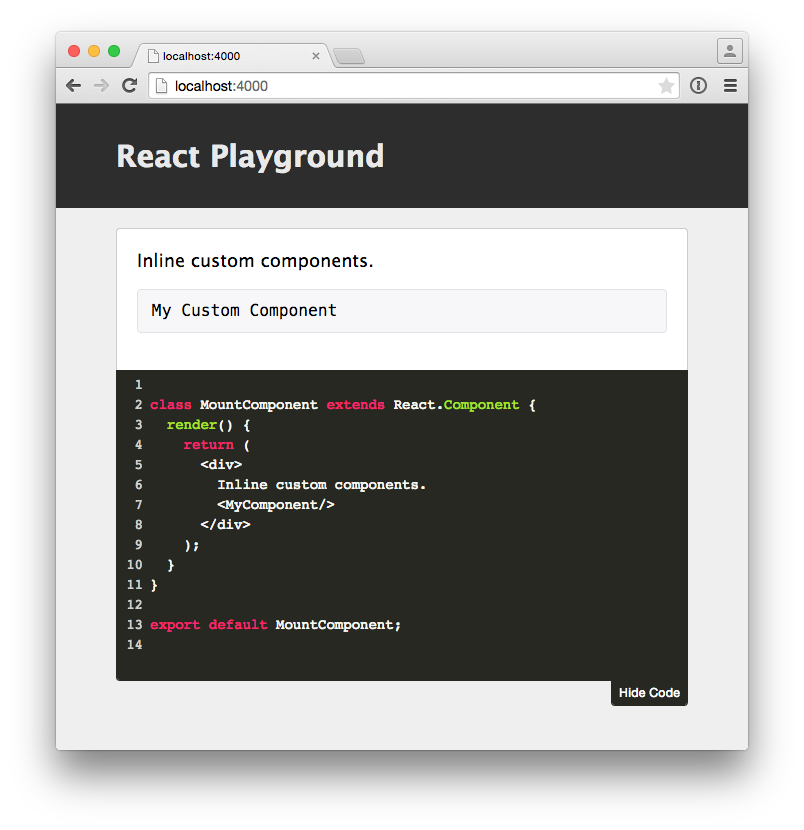
Task: Click the bookmark star icon
Action: [666, 85]
